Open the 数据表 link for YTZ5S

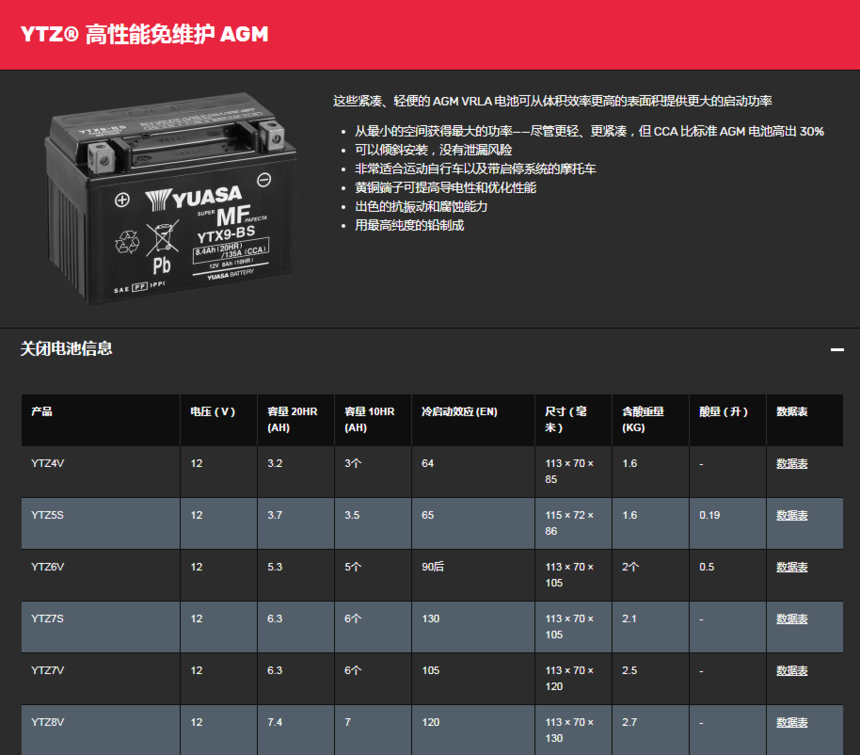click(x=792, y=515)
